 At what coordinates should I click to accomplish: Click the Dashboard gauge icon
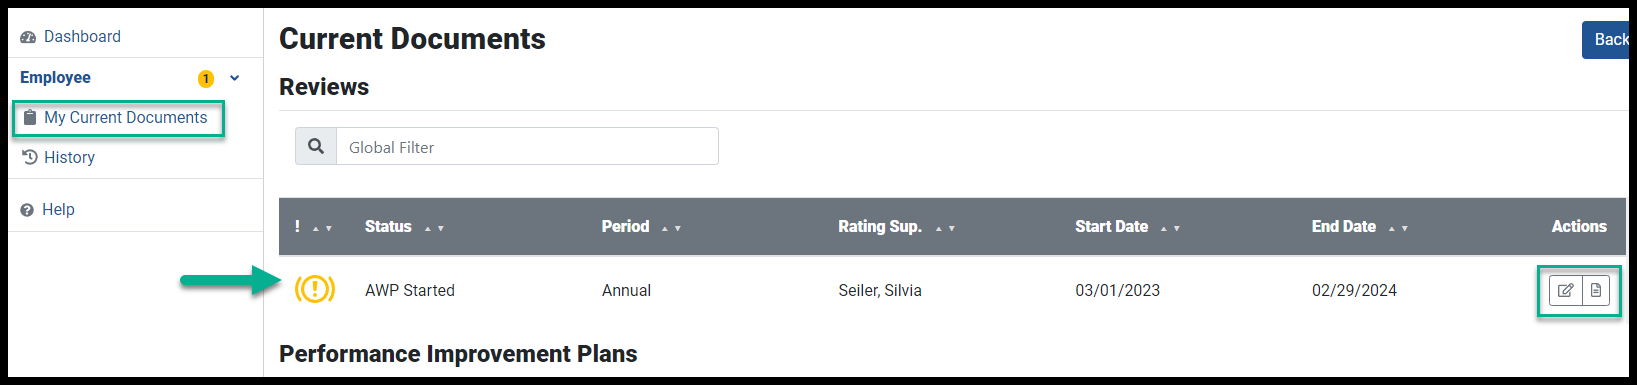point(28,37)
